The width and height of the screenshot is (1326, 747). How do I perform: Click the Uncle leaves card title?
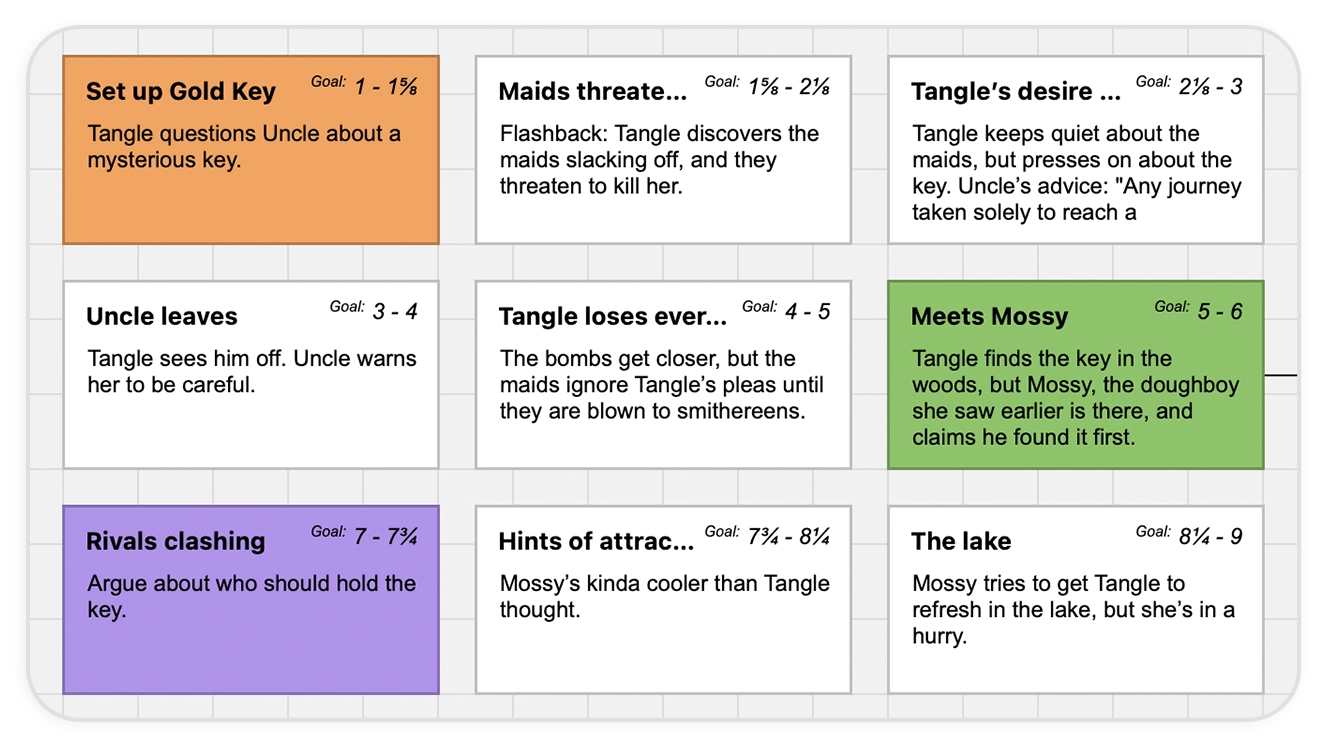(162, 317)
